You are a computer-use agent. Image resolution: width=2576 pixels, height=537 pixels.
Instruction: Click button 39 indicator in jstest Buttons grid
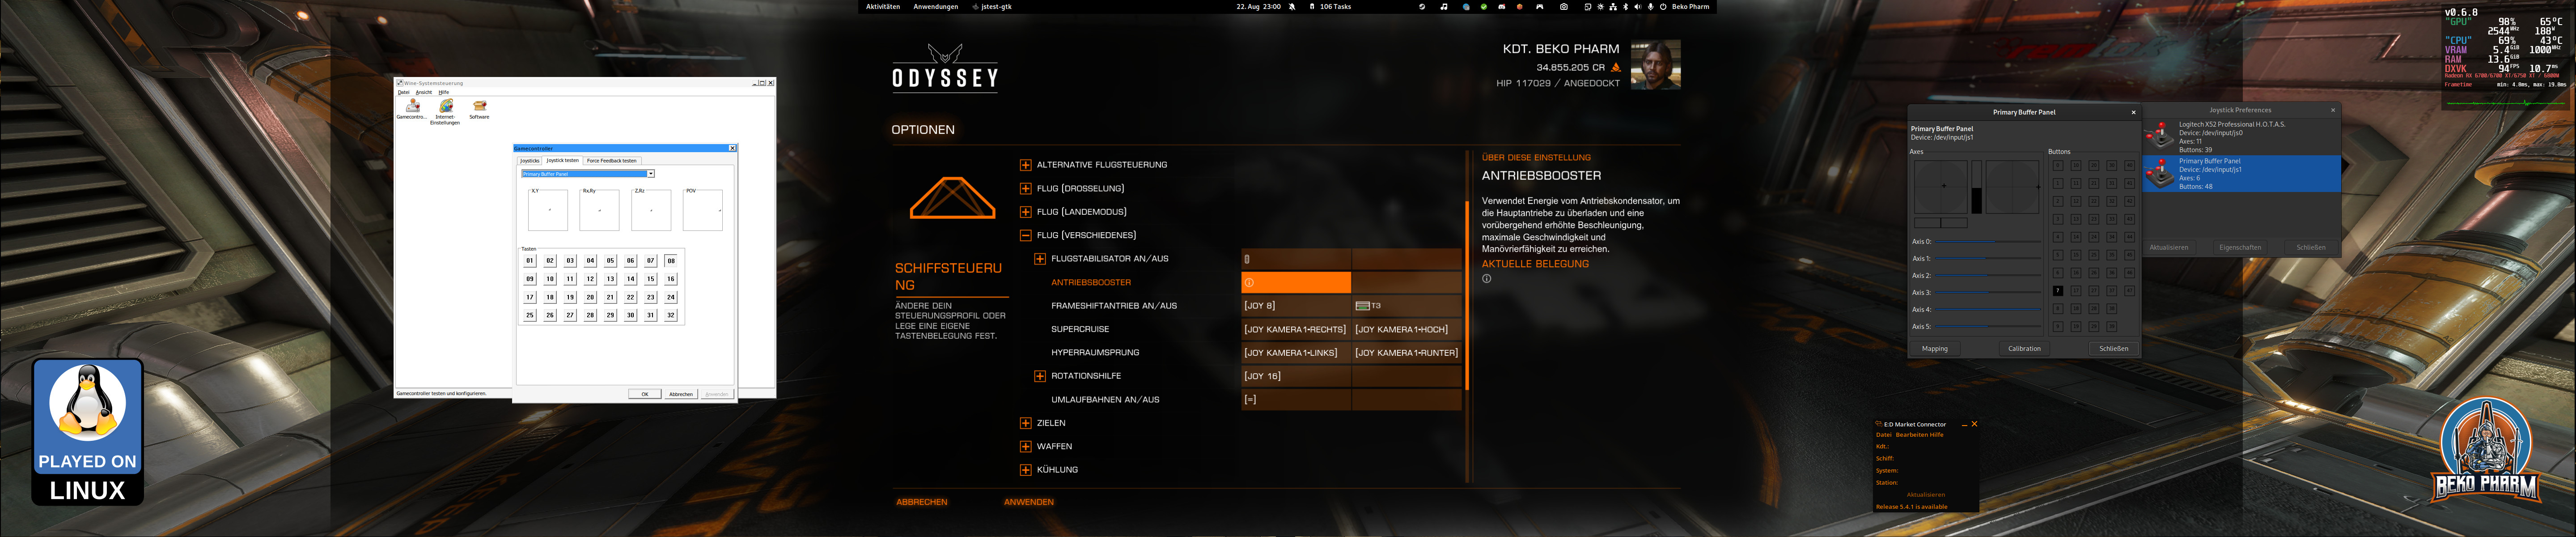[2112, 327]
